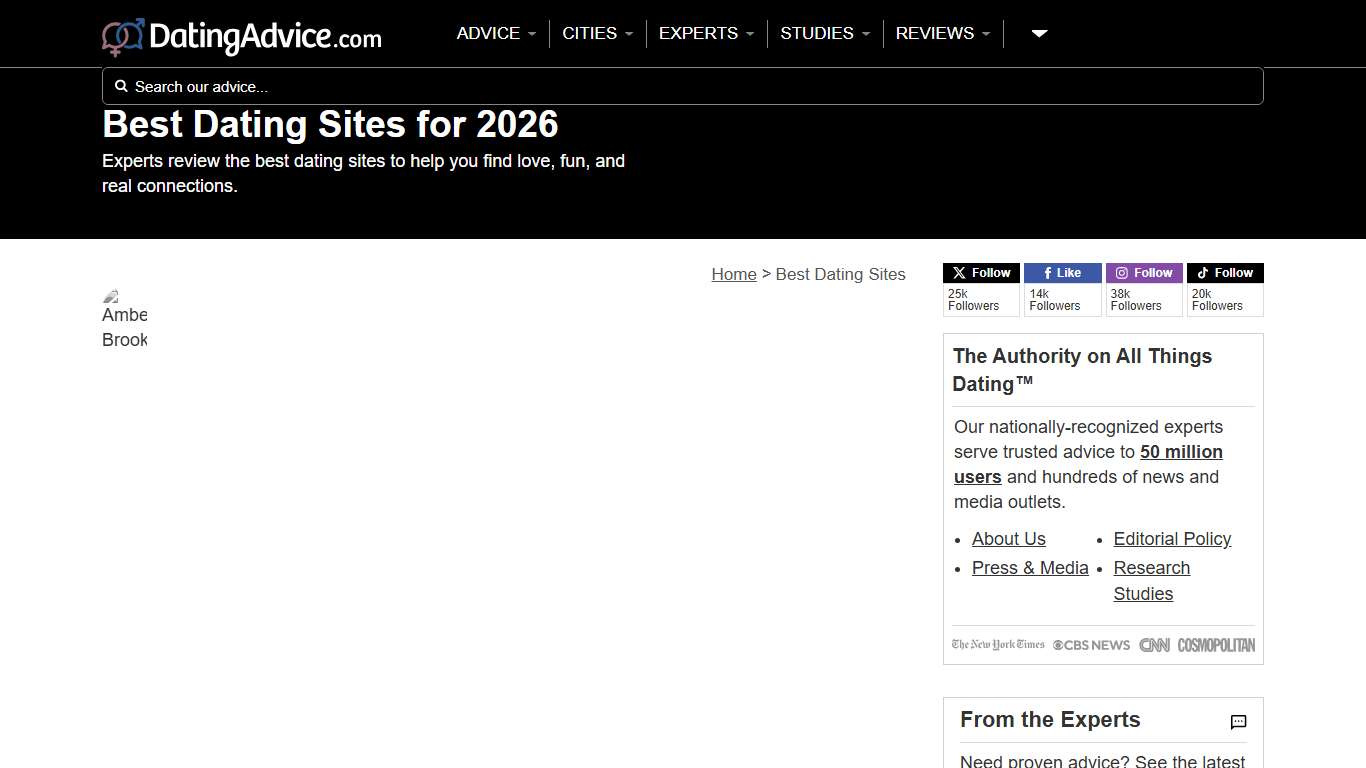1366x768 pixels.
Task: Open the About Us link
Action: tap(1008, 539)
